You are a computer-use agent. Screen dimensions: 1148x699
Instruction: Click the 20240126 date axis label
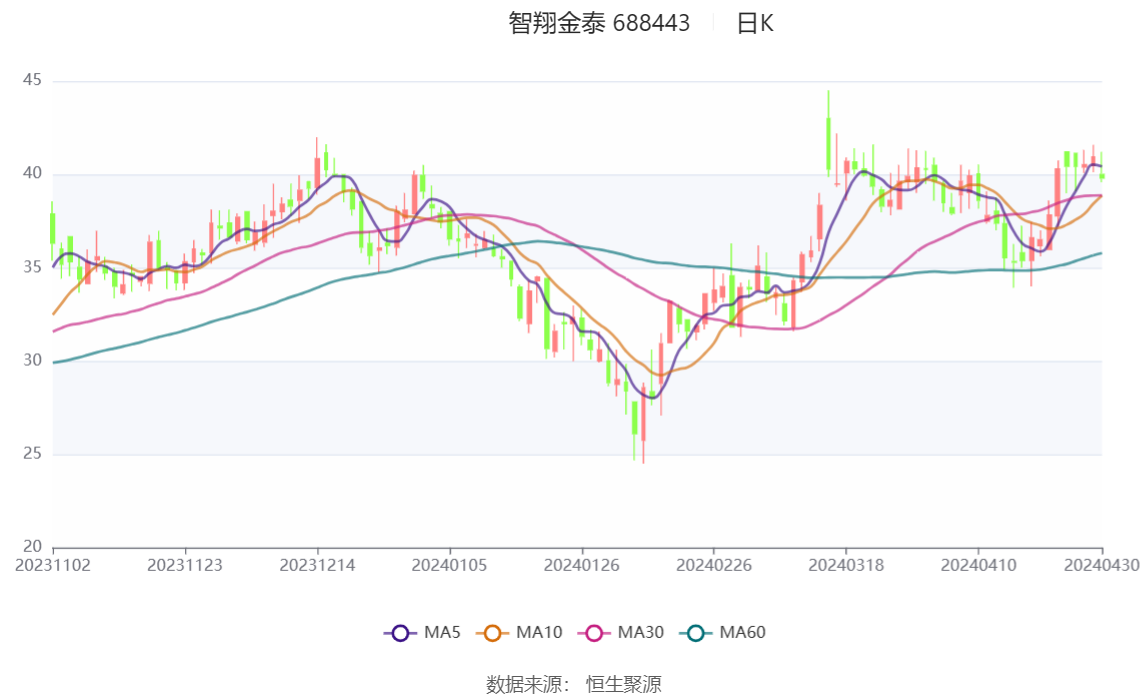coord(582,565)
